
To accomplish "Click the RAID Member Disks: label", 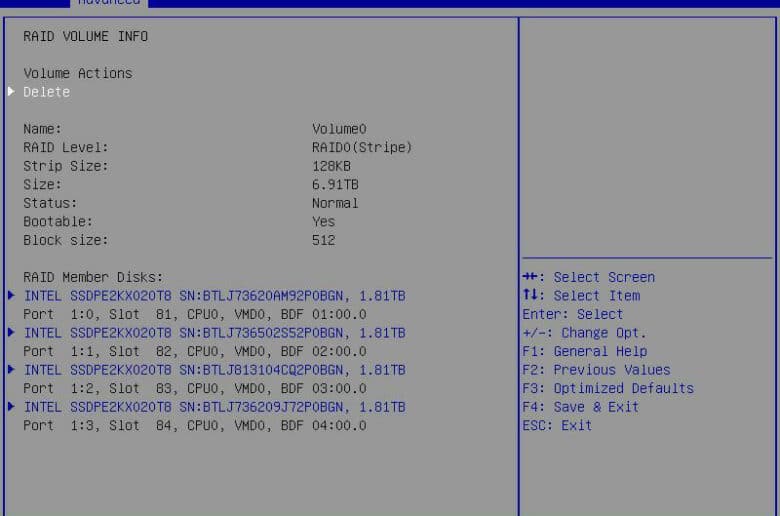I will pyautogui.click(x=93, y=277).
